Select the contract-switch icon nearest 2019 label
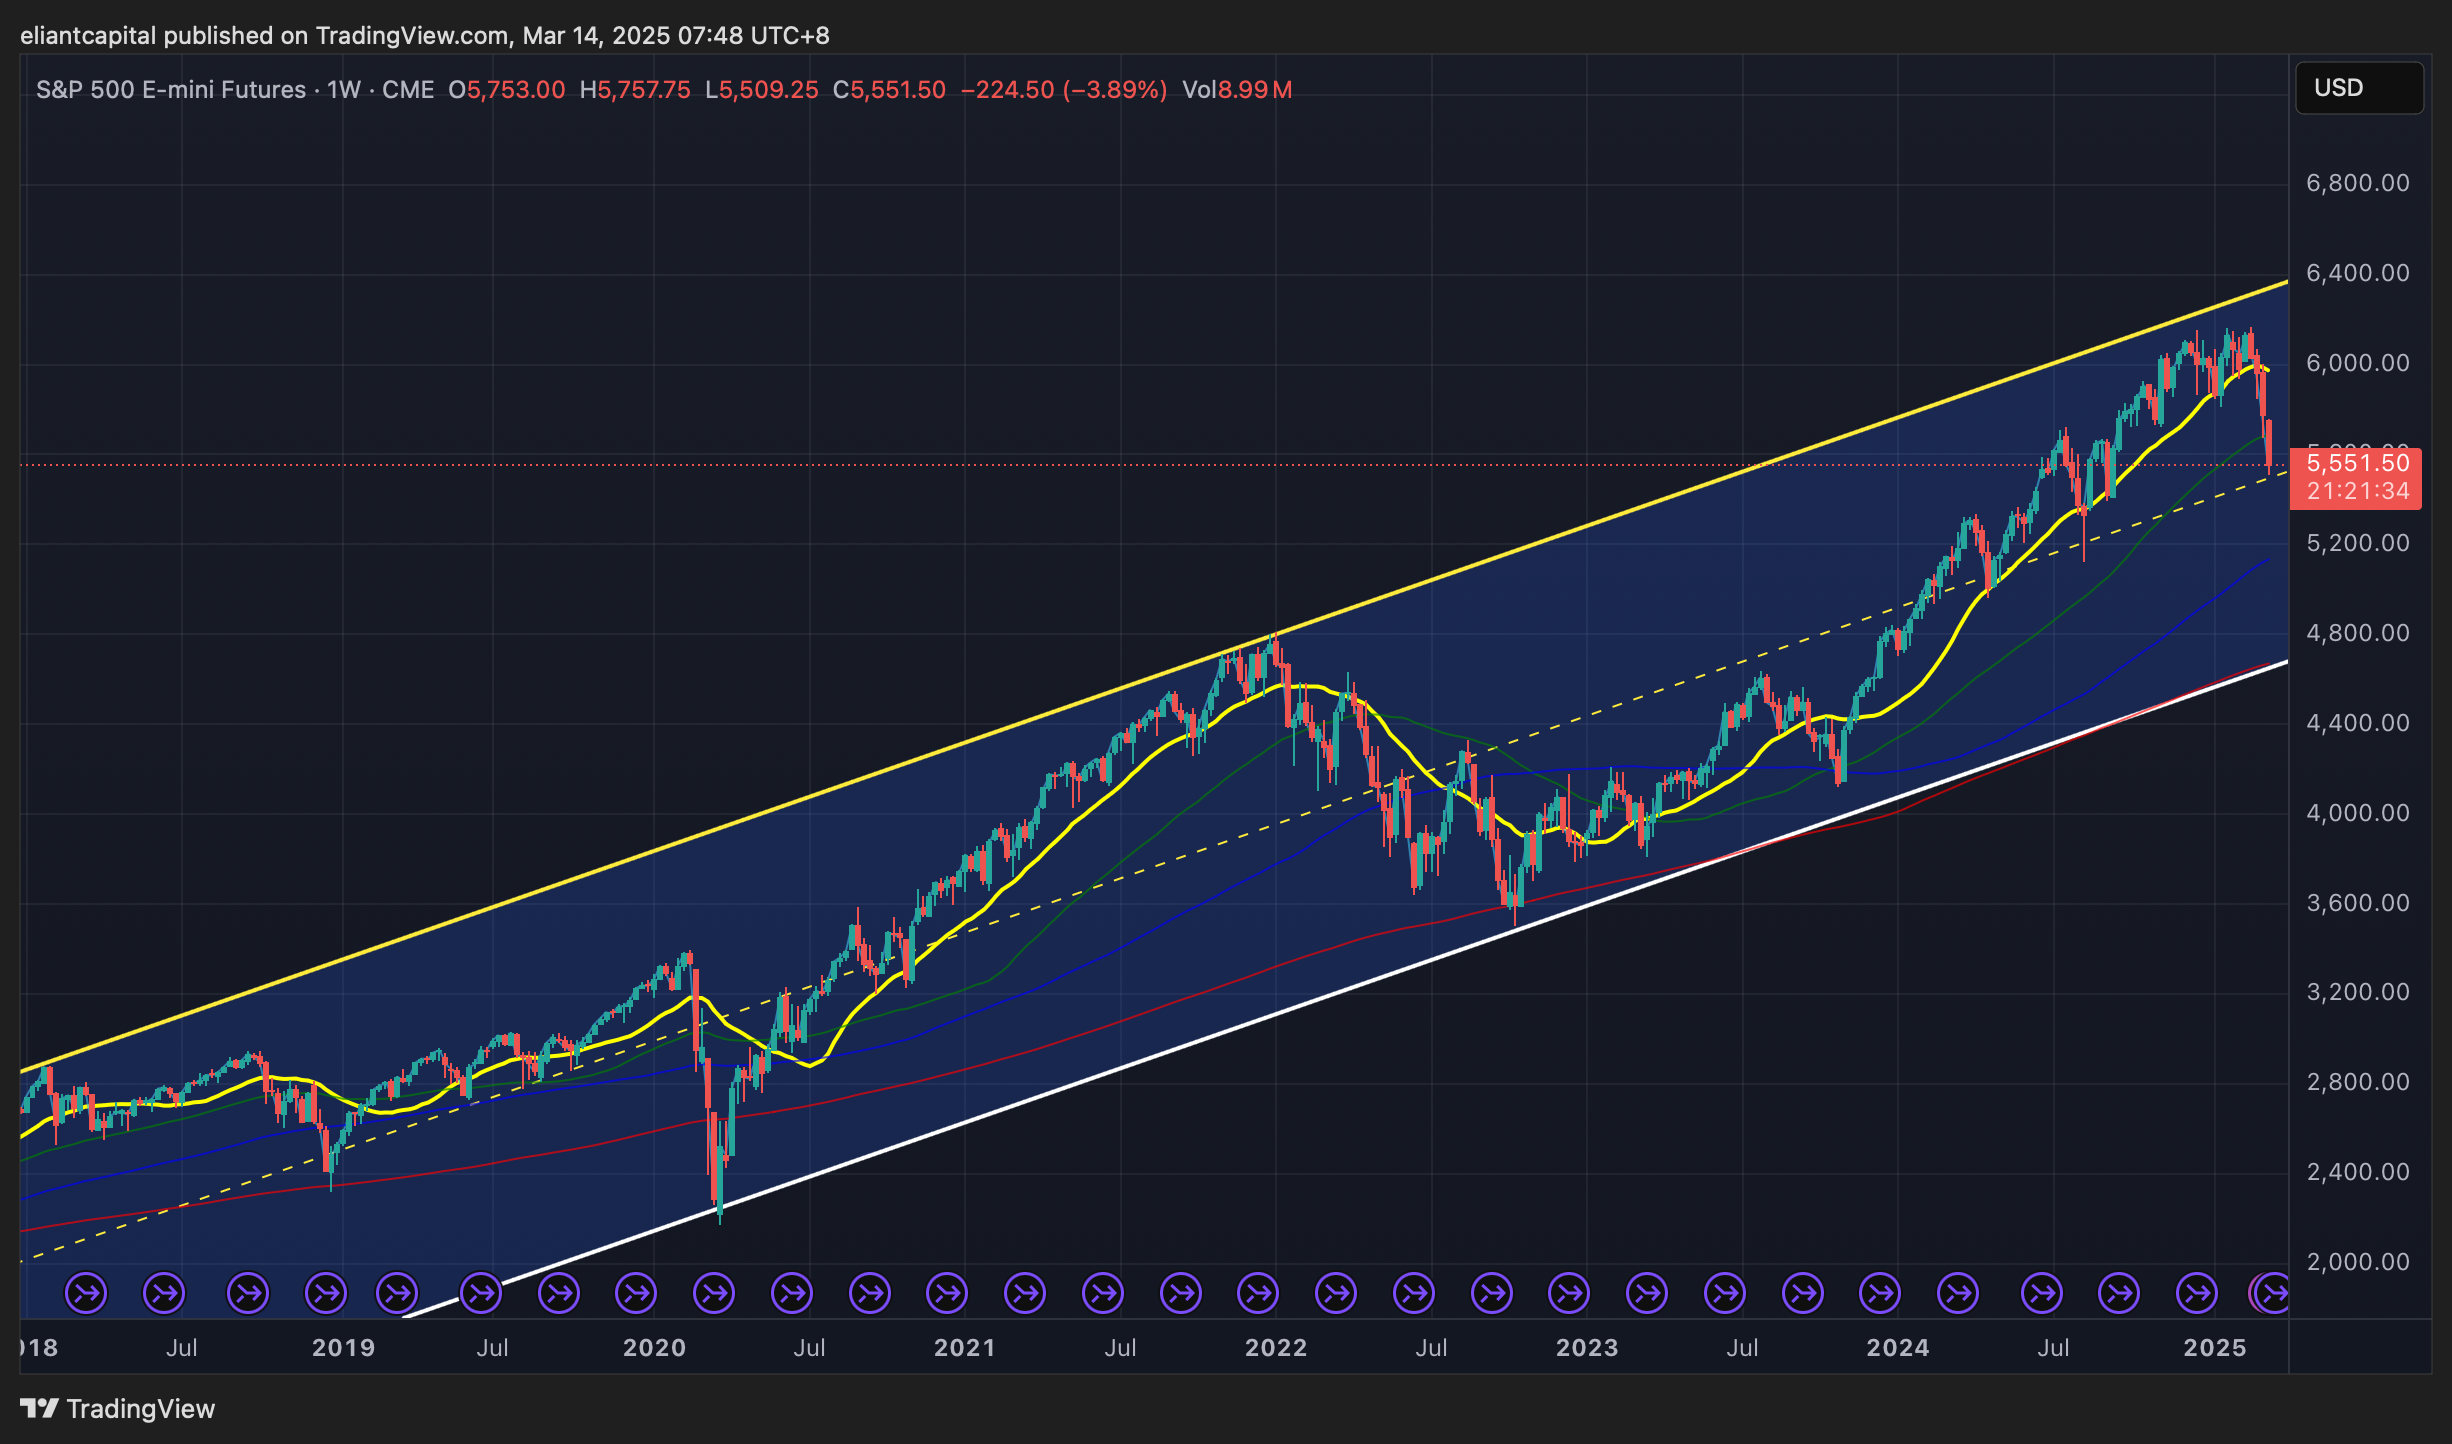This screenshot has width=2452, height=1444. click(326, 1293)
